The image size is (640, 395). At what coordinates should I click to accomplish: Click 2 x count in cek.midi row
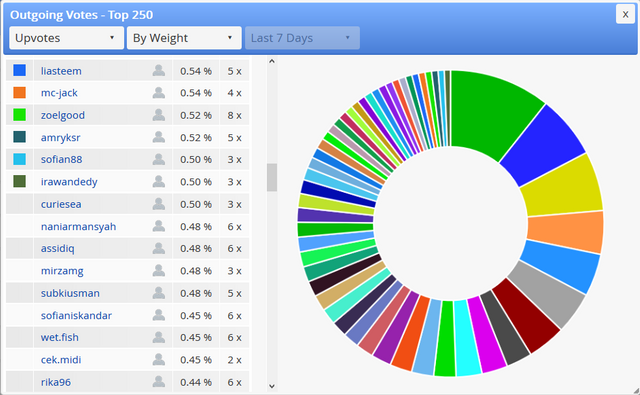234,360
